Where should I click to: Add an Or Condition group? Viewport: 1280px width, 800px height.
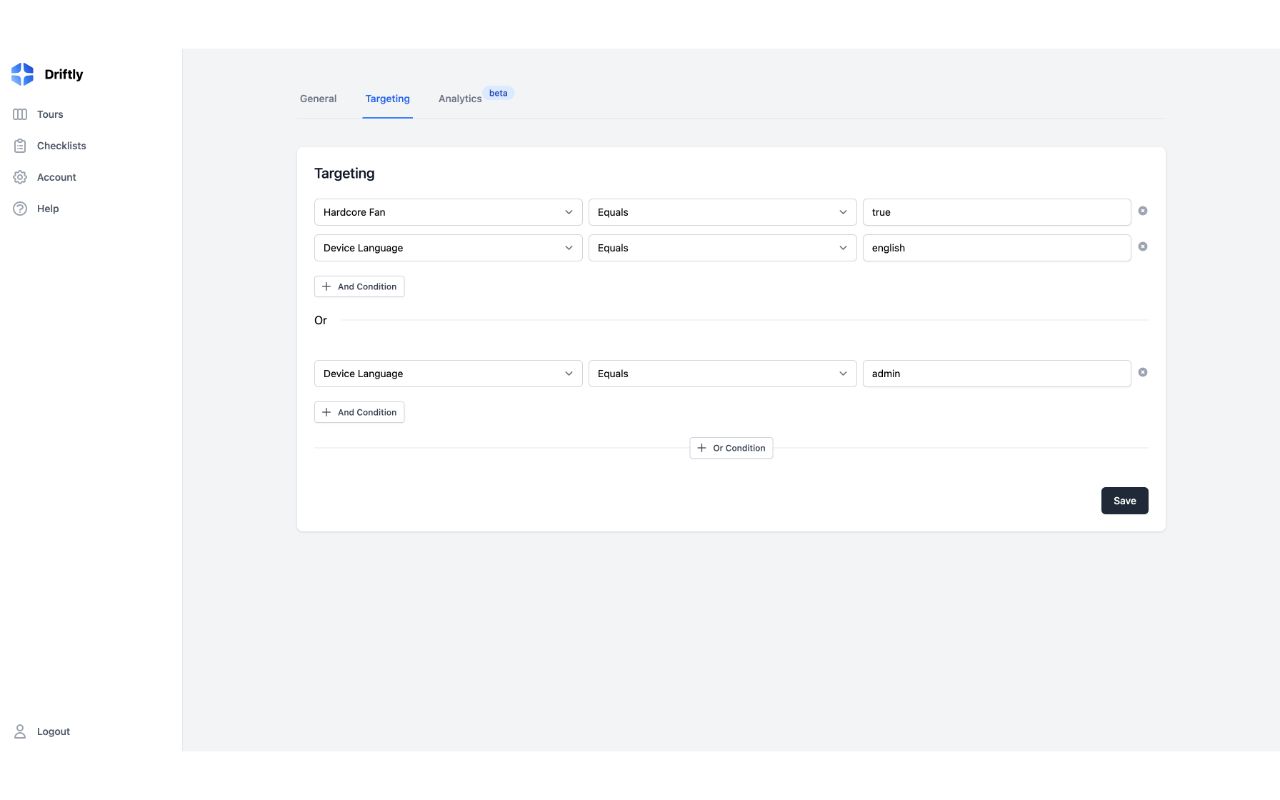point(731,448)
